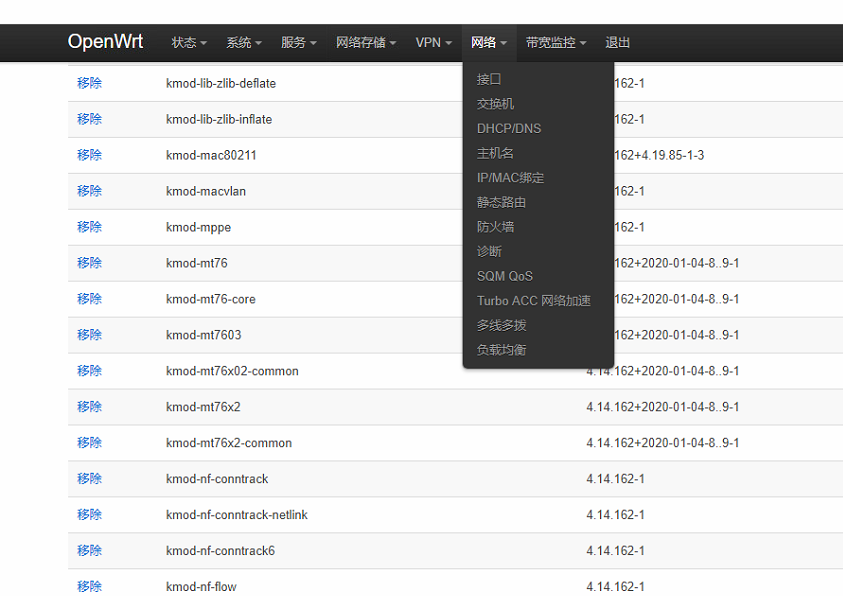Viewport: 843px width, 596px height.
Task: Click package name kmod-lib-zlib-inflate
Action: point(219,119)
